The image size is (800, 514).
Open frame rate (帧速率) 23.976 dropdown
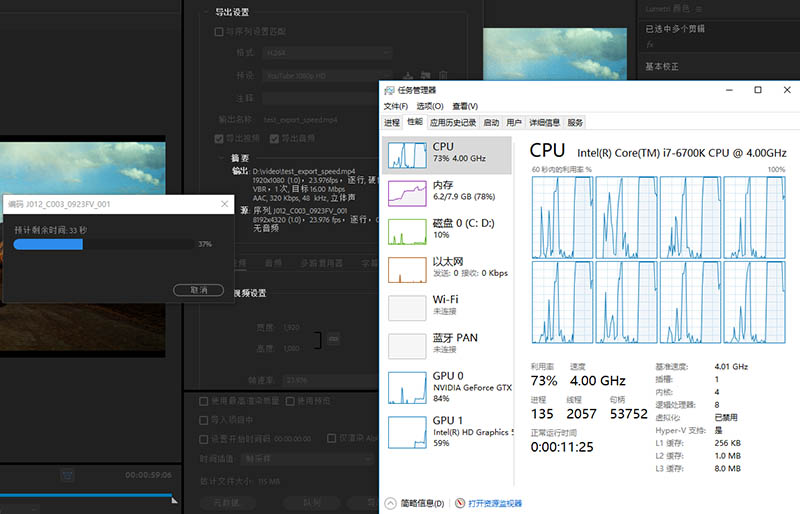tap(330, 380)
